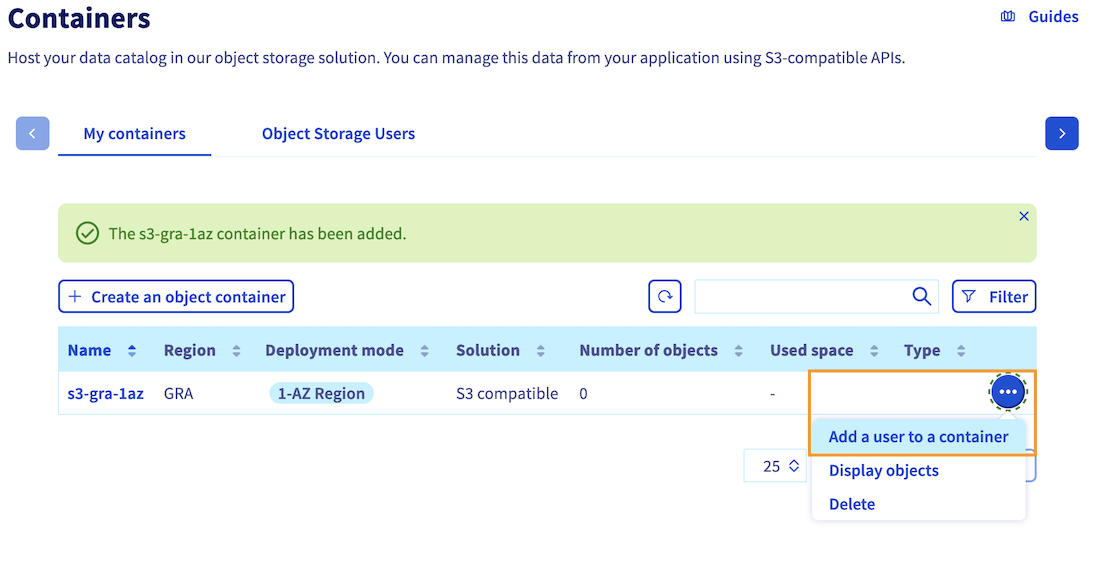
Task: Click into the container search field
Action: pyautogui.click(x=800, y=297)
